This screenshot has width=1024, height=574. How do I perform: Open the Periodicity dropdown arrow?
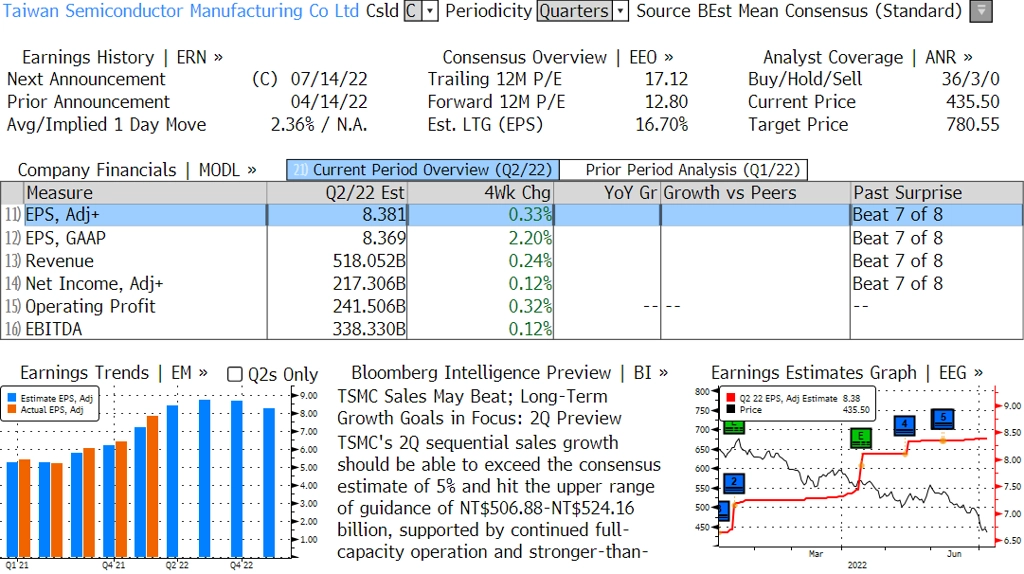[x=620, y=11]
